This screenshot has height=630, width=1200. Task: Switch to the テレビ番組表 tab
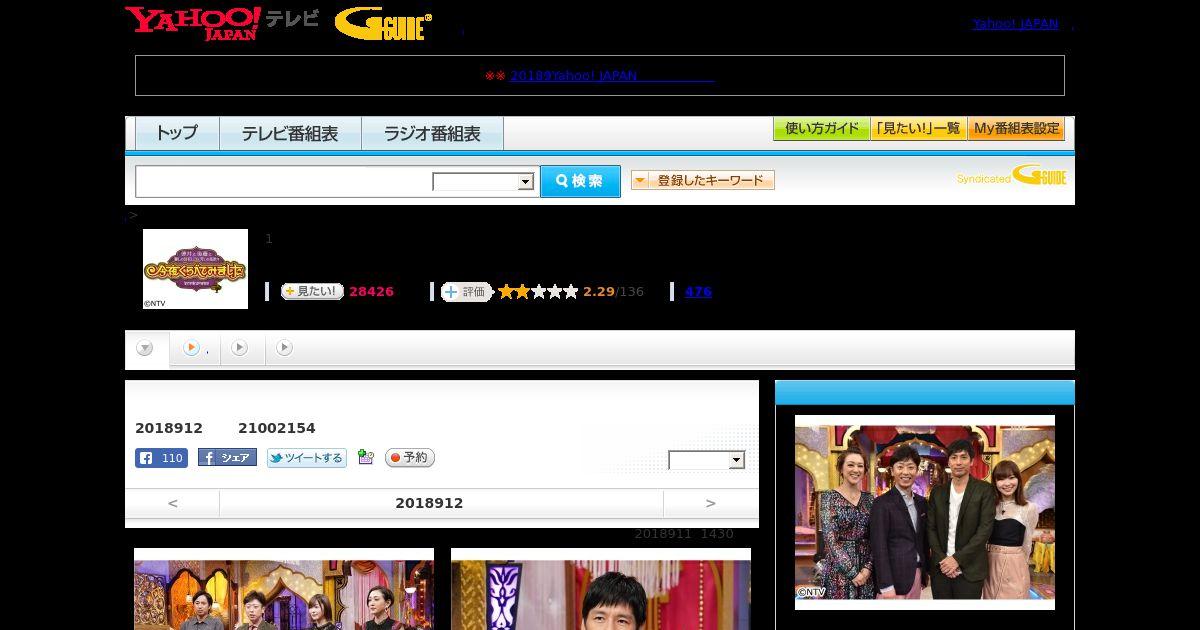tap(290, 133)
